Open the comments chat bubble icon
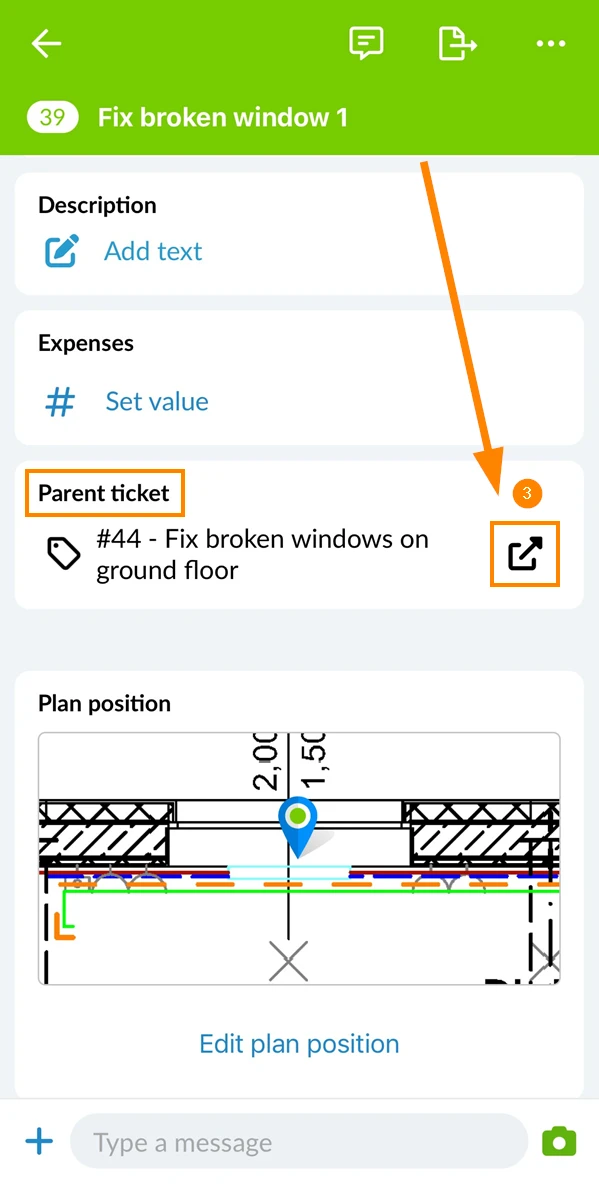This screenshot has width=599, height=1199. pyautogui.click(x=366, y=44)
